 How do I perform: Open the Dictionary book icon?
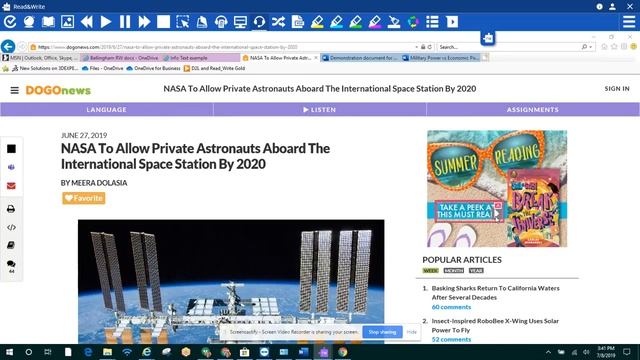pyautogui.click(x=48, y=22)
